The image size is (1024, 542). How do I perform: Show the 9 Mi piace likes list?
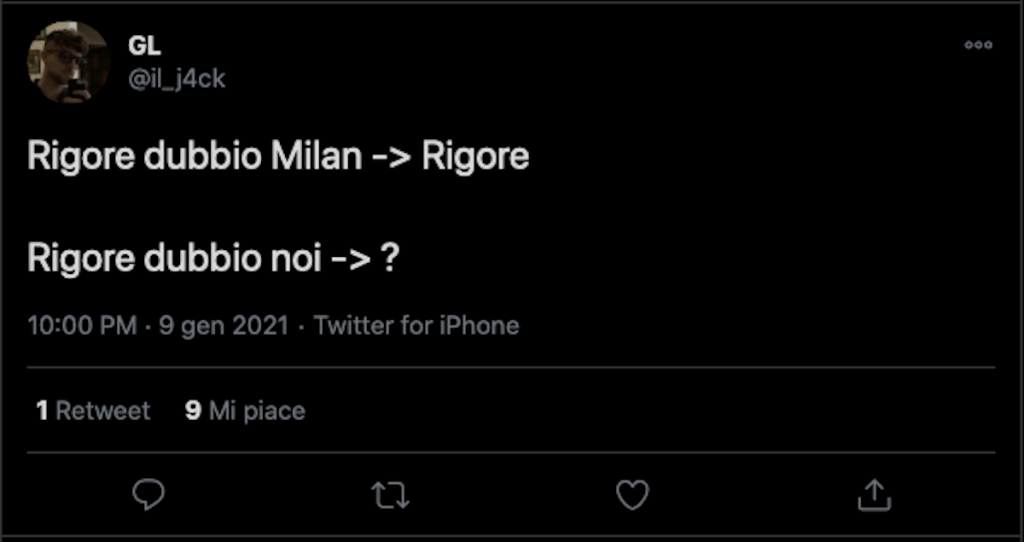click(245, 410)
